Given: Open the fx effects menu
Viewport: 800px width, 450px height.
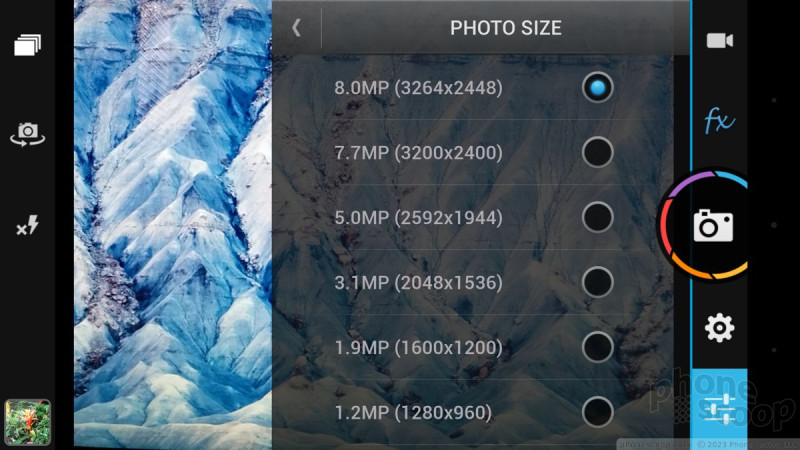Looking at the screenshot, I should [719, 121].
